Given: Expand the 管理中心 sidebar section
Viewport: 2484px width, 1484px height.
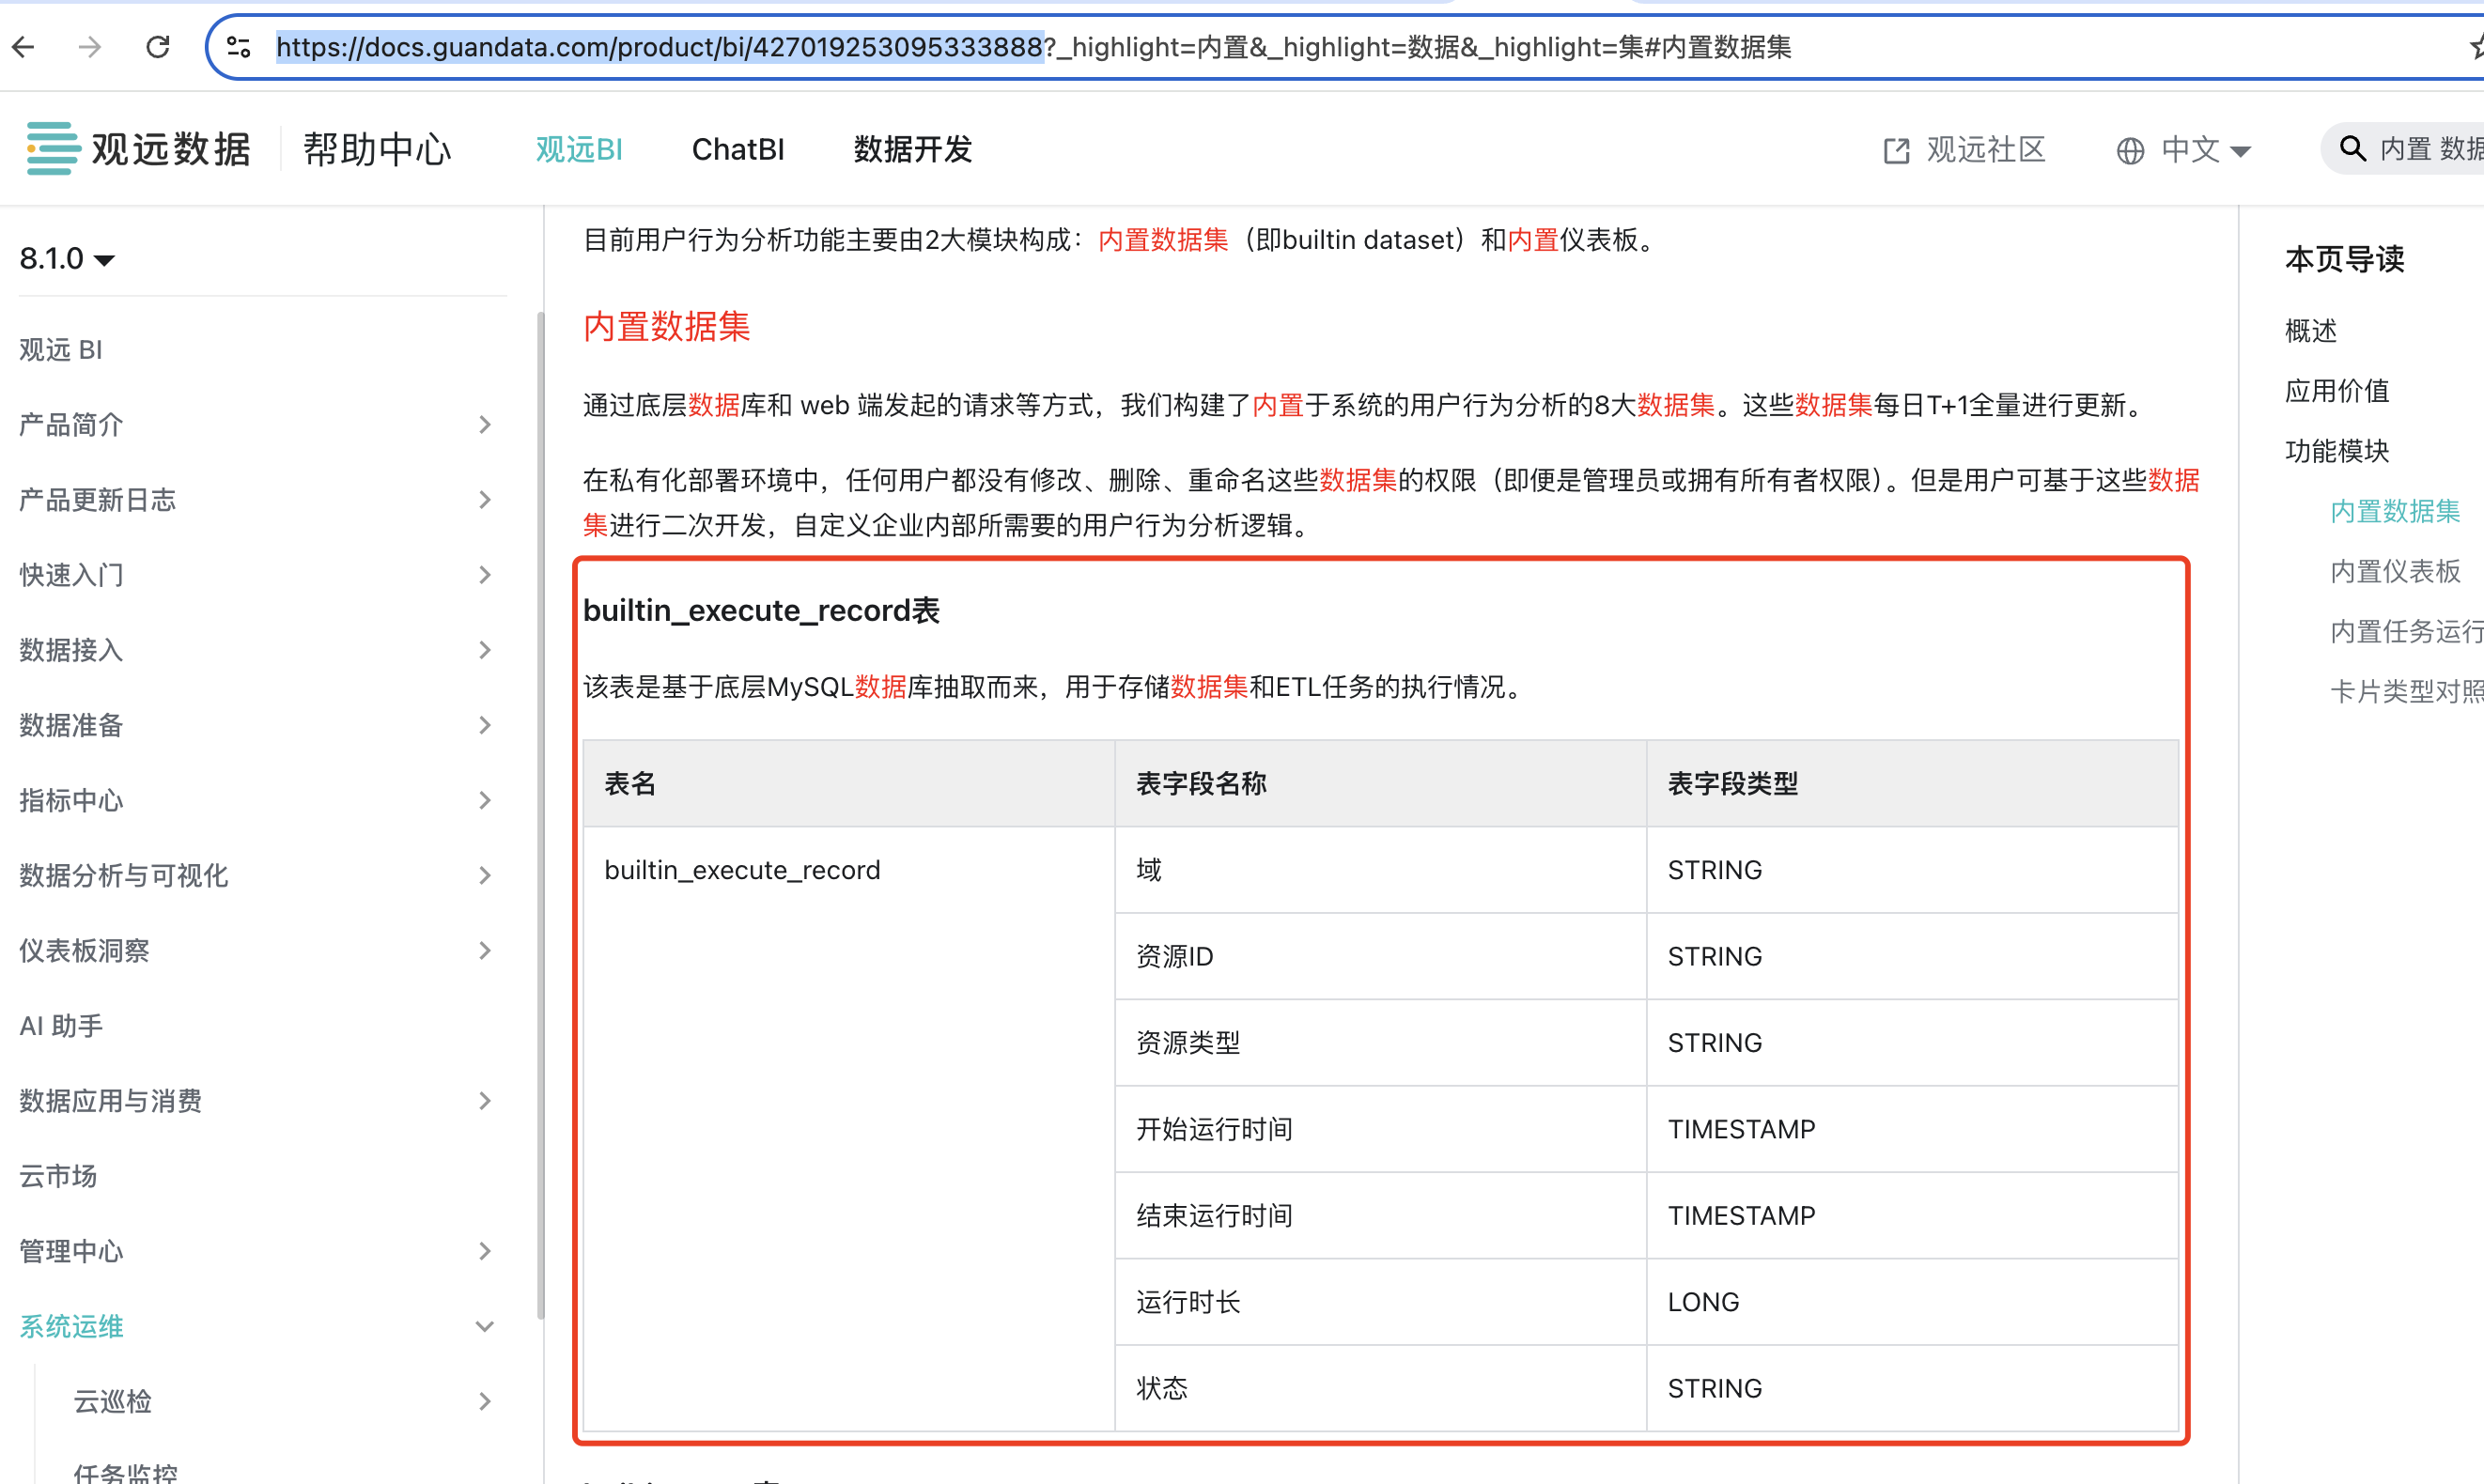Looking at the screenshot, I should coord(486,1251).
